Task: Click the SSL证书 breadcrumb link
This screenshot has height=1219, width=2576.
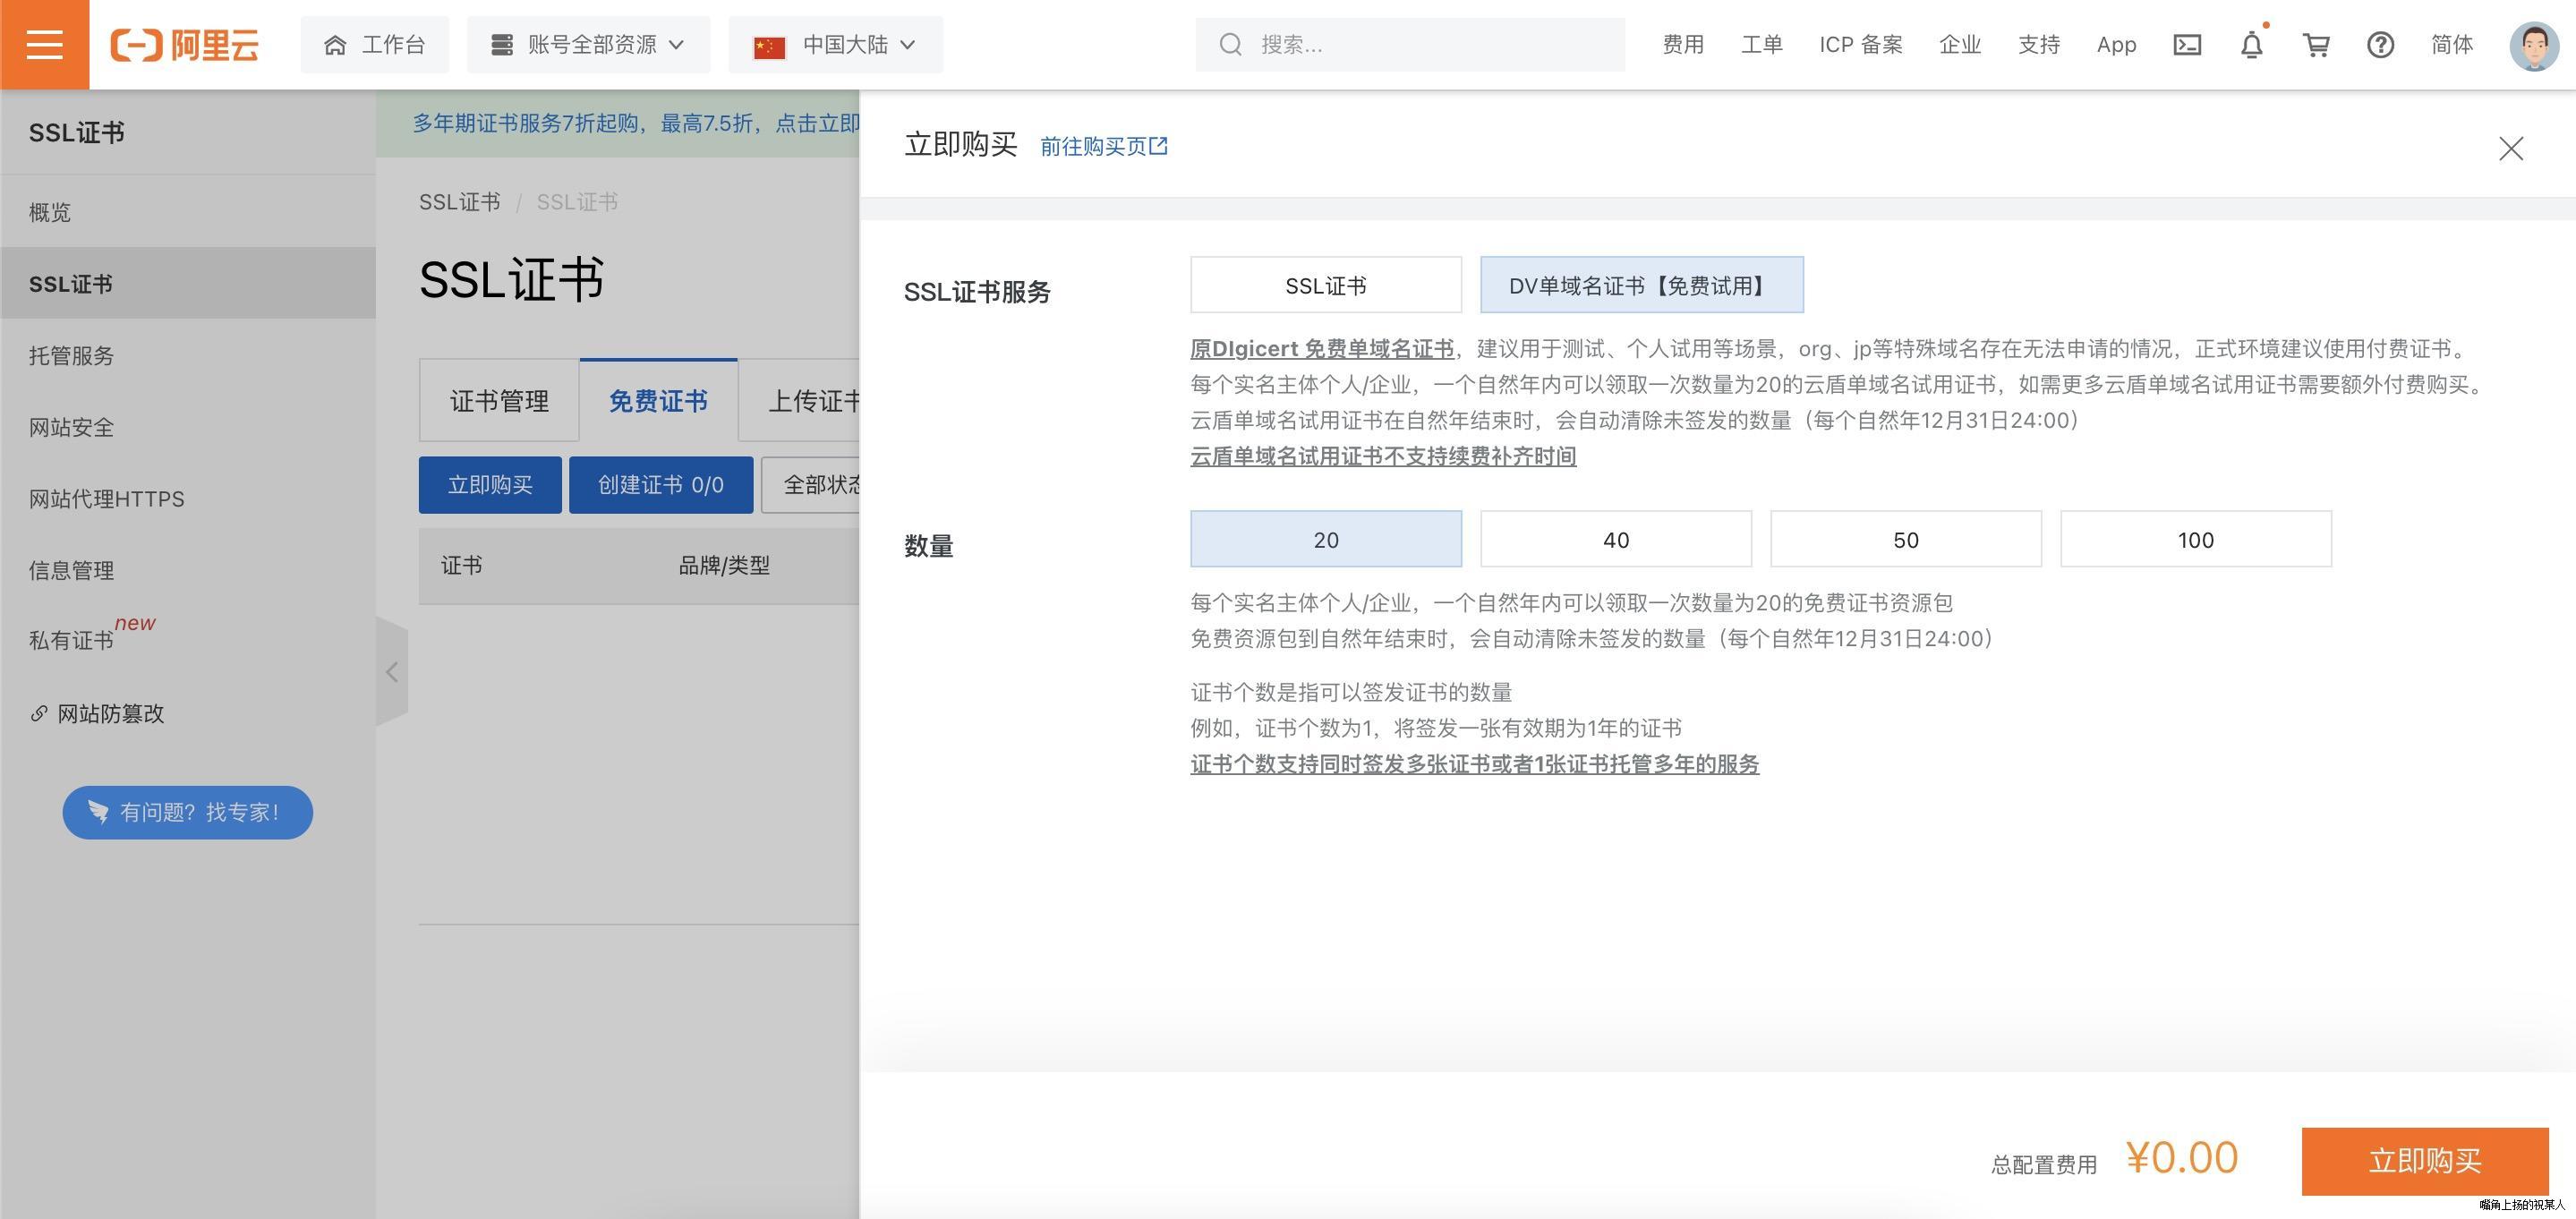Action: click(x=459, y=202)
